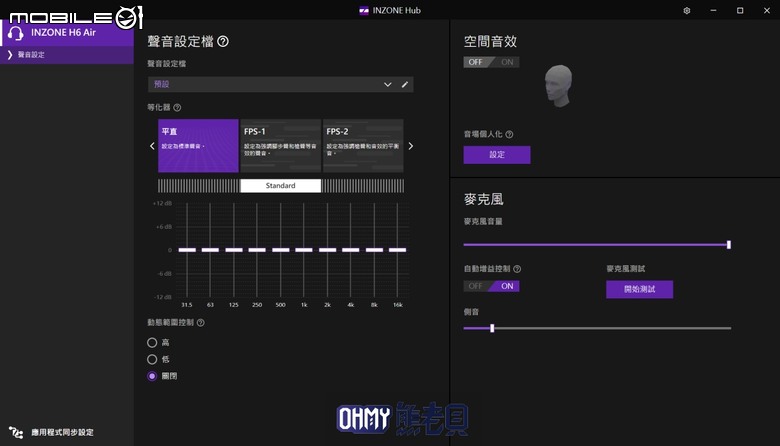Click the 125 Hz equalizer band slider
This screenshot has height=446, width=780.
[234, 250]
